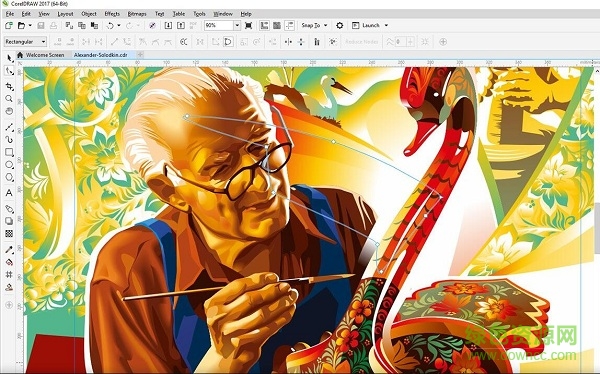
Task: Click the Full-screen preview icon
Action: [248, 25]
